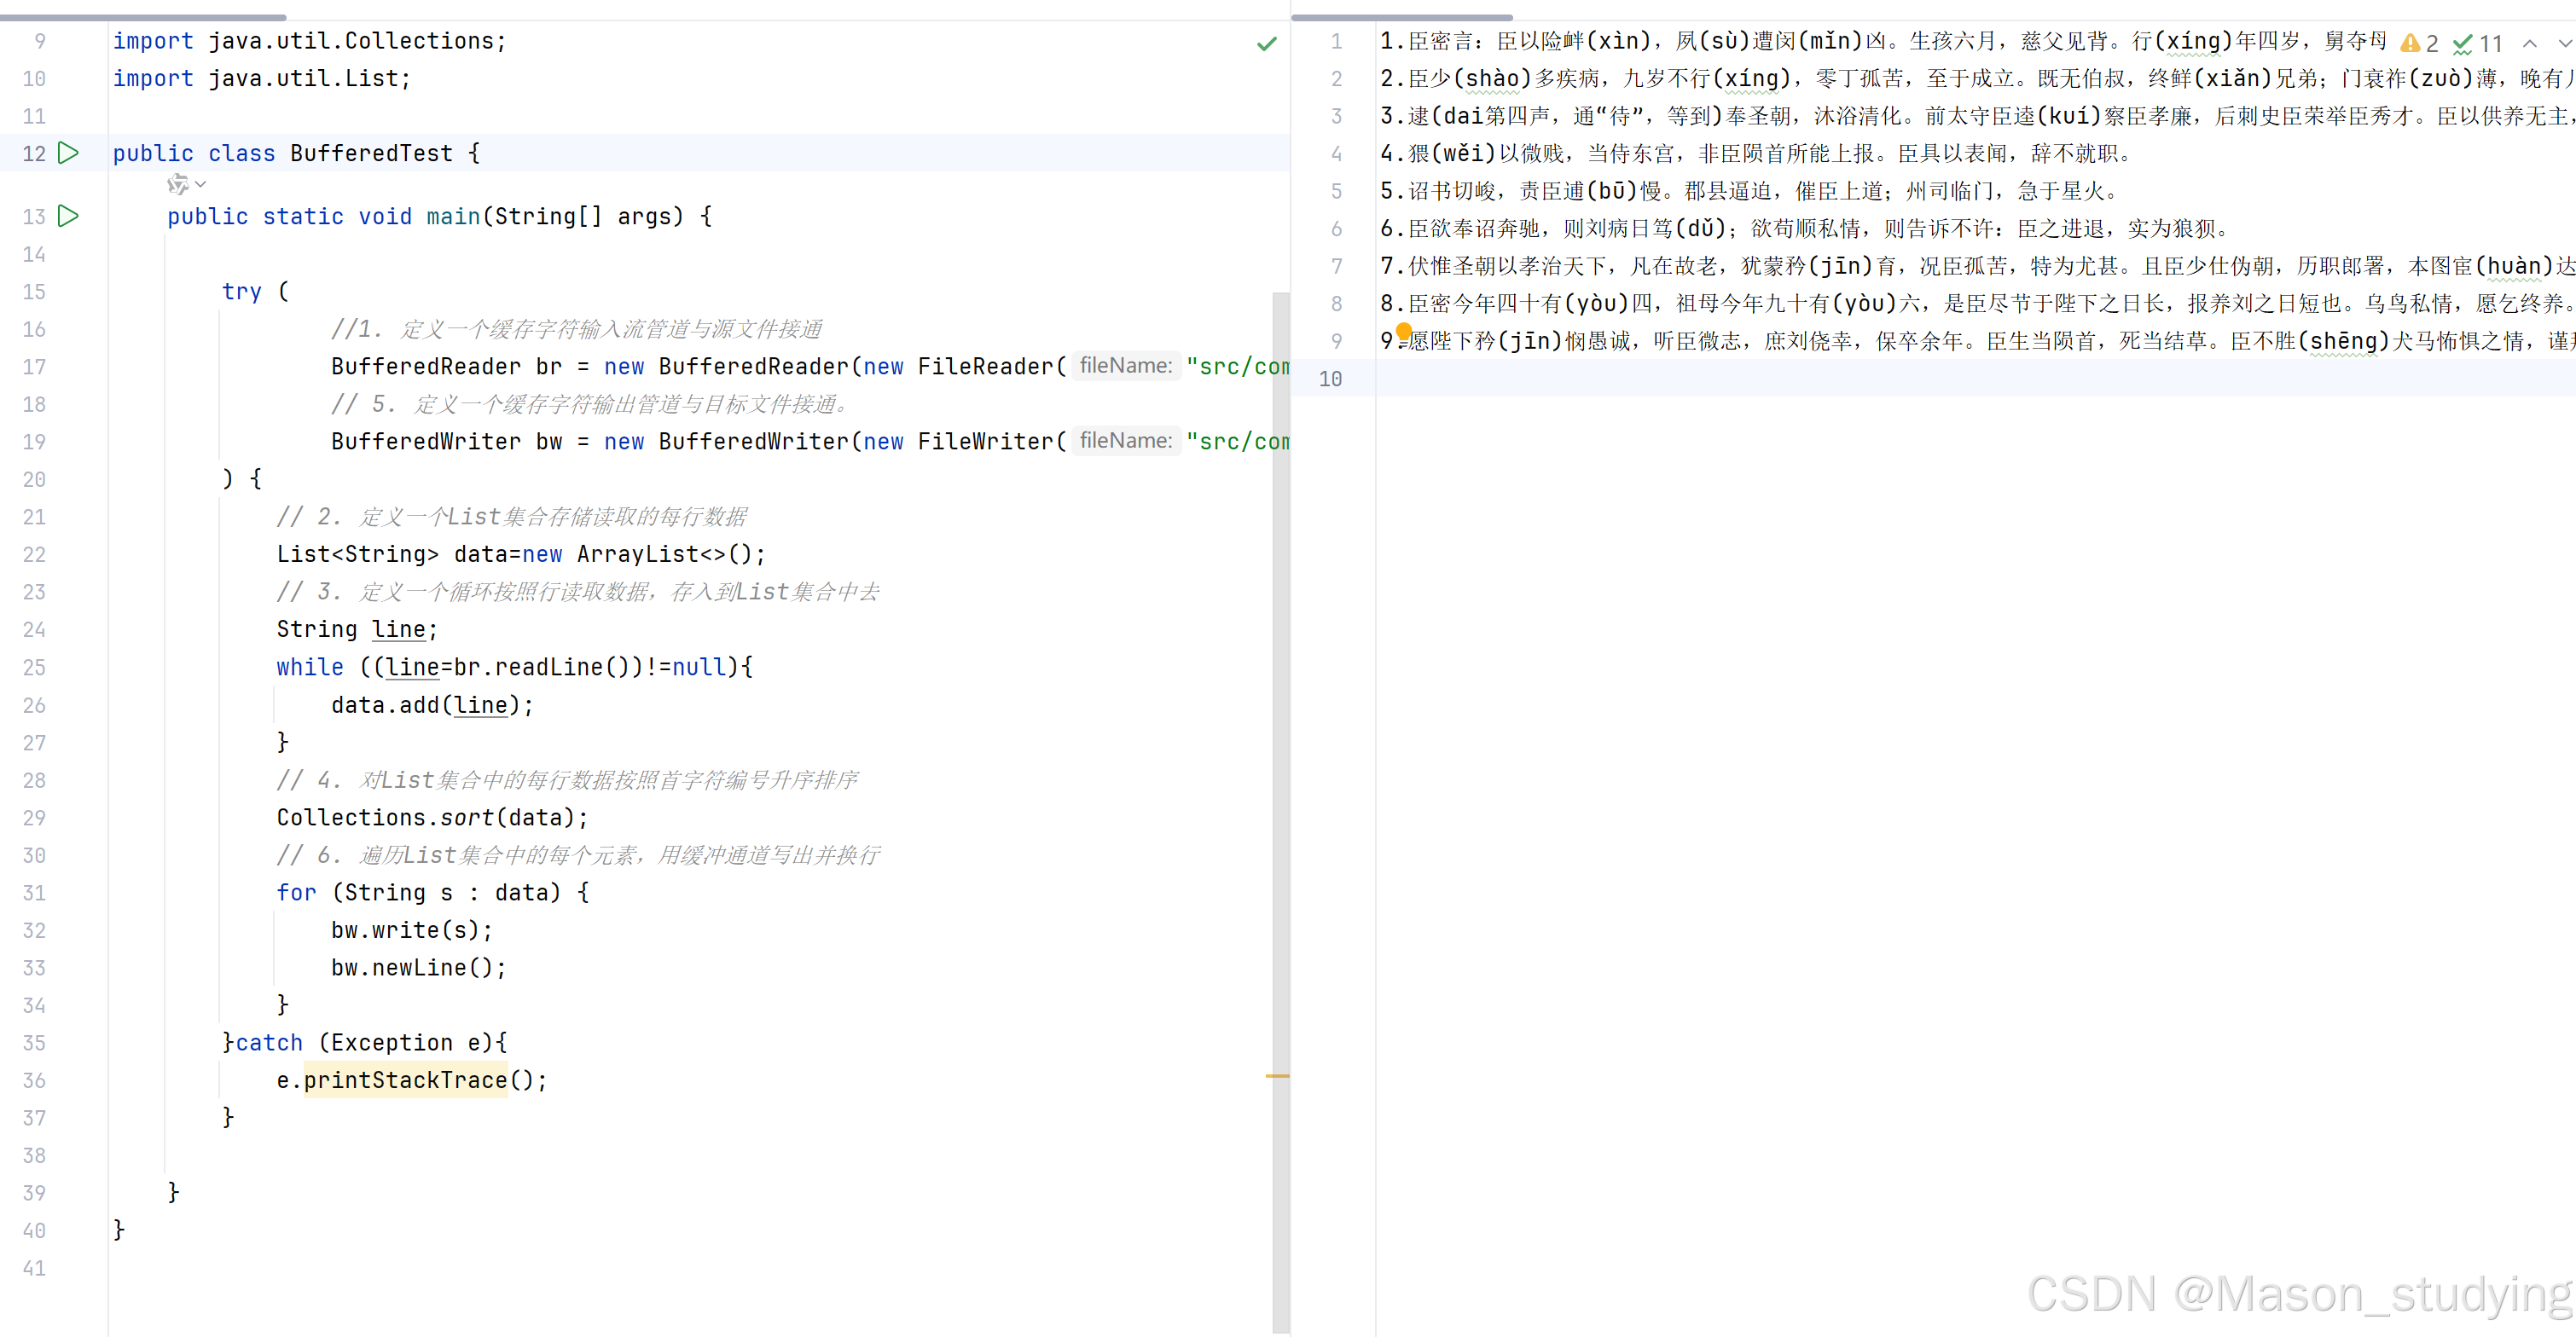Click fileName hint on BufferedWriter line
The image size is (2576, 1337).
coord(1125,441)
